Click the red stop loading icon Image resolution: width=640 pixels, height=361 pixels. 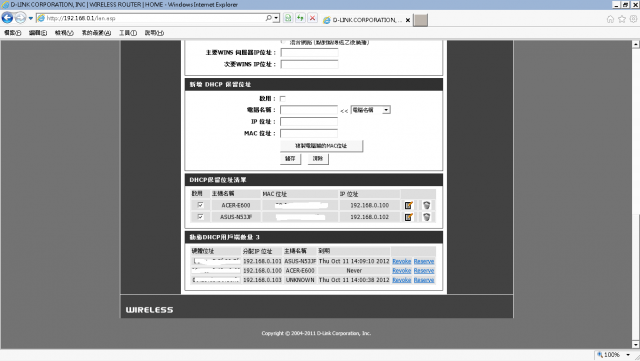point(312,18)
